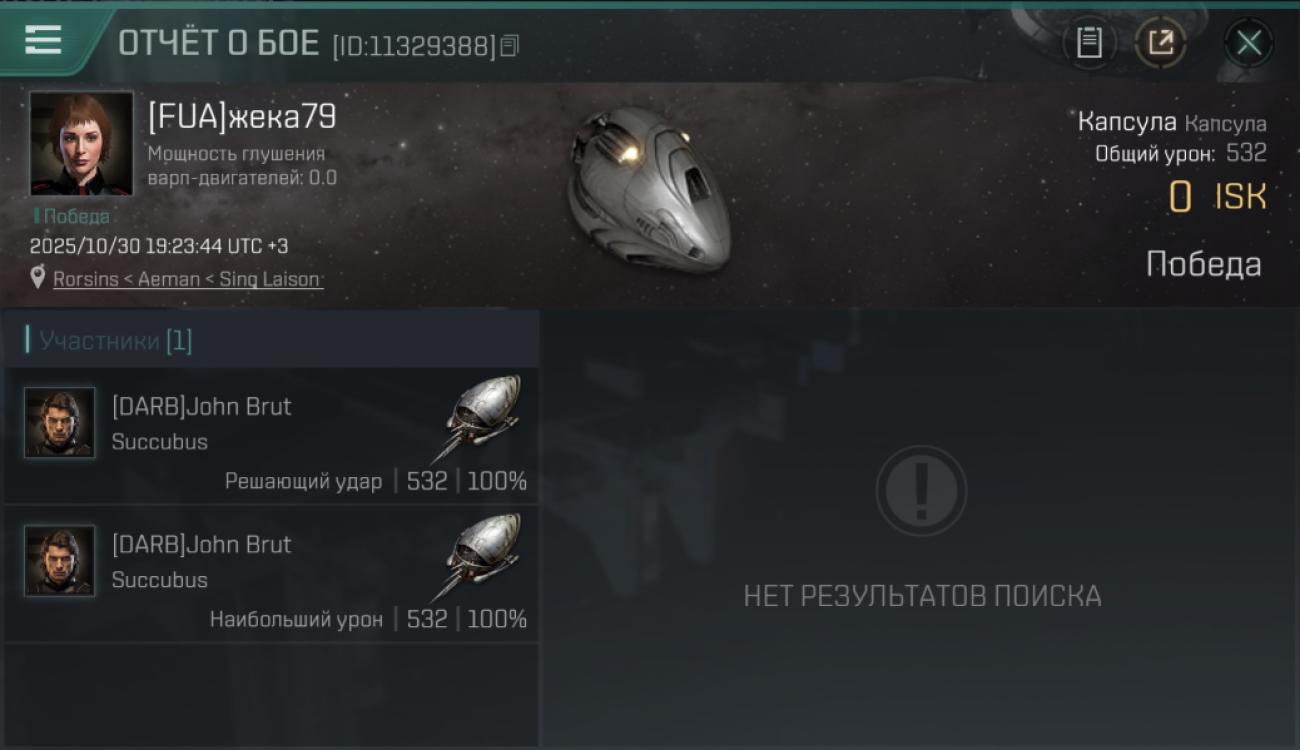The image size is (1300, 750).
Task: Click the location pin icon
Action: tap(38, 279)
